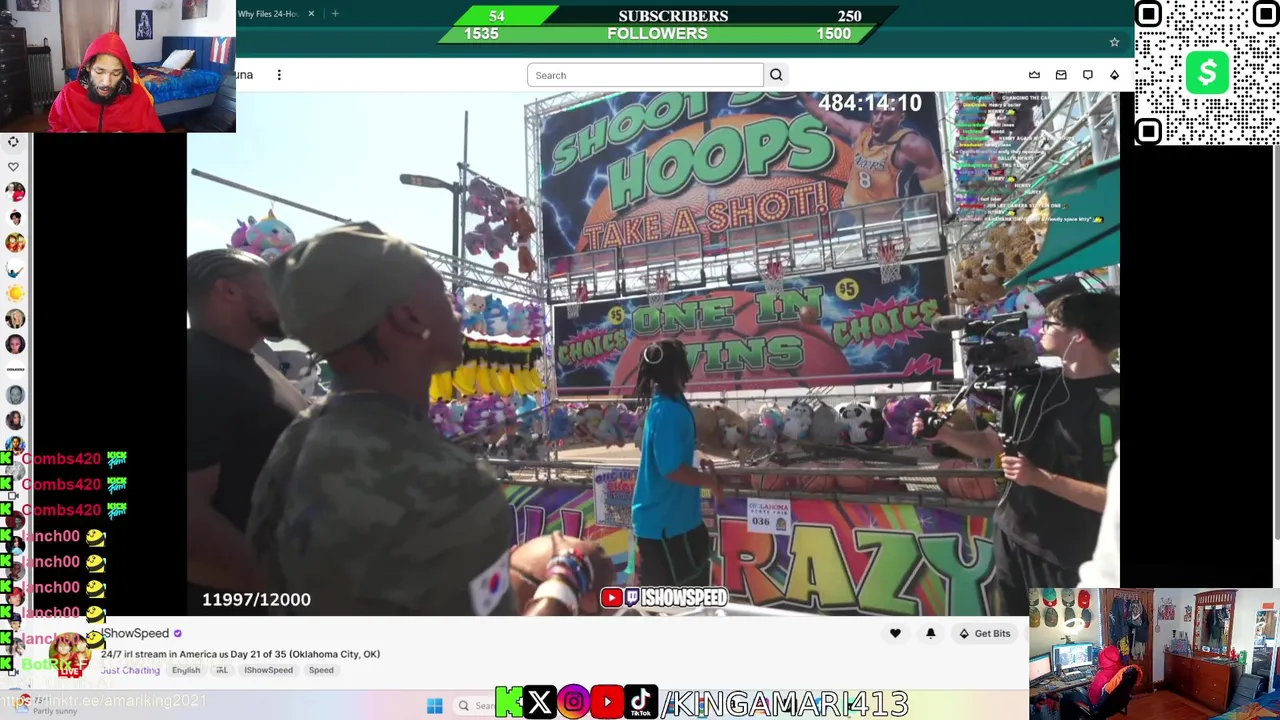Select the English tag

[x=186, y=670]
